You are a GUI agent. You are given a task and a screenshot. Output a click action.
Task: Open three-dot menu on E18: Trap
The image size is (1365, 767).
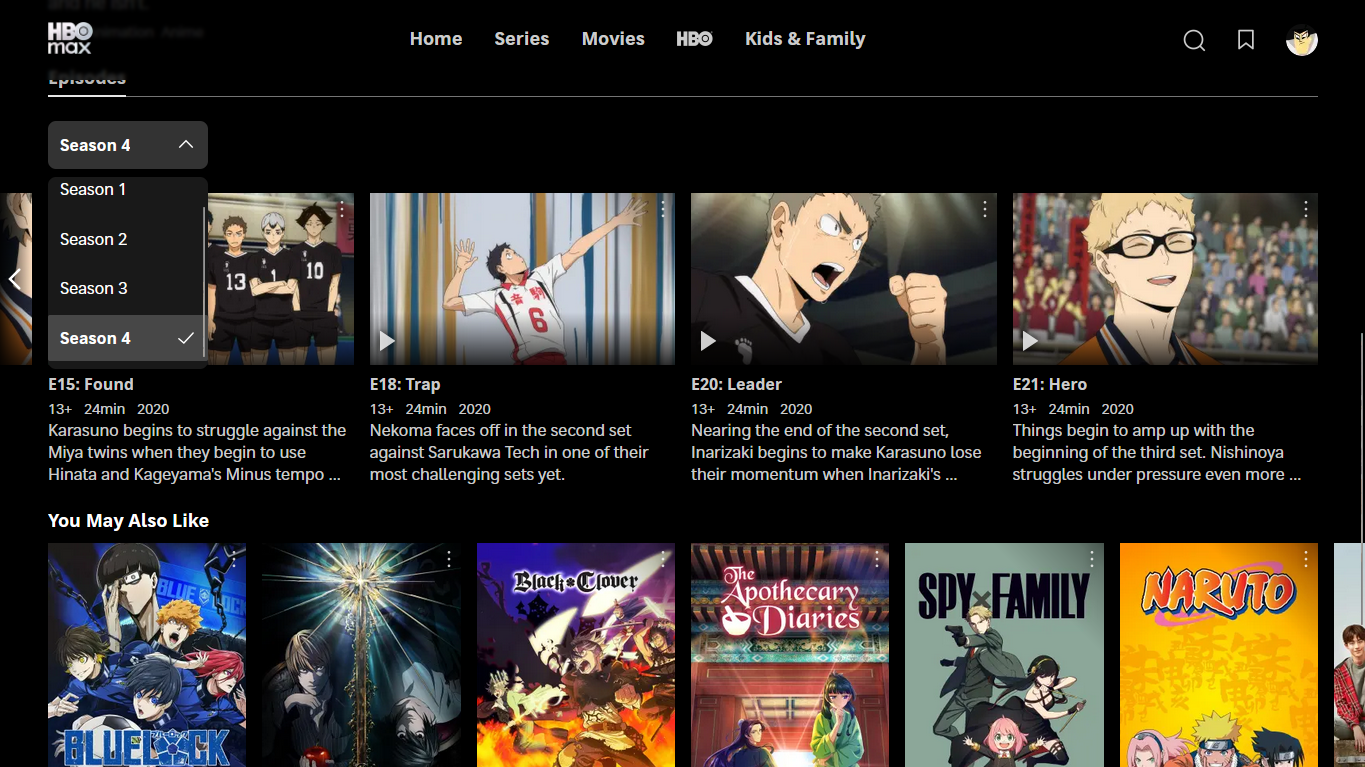663,209
